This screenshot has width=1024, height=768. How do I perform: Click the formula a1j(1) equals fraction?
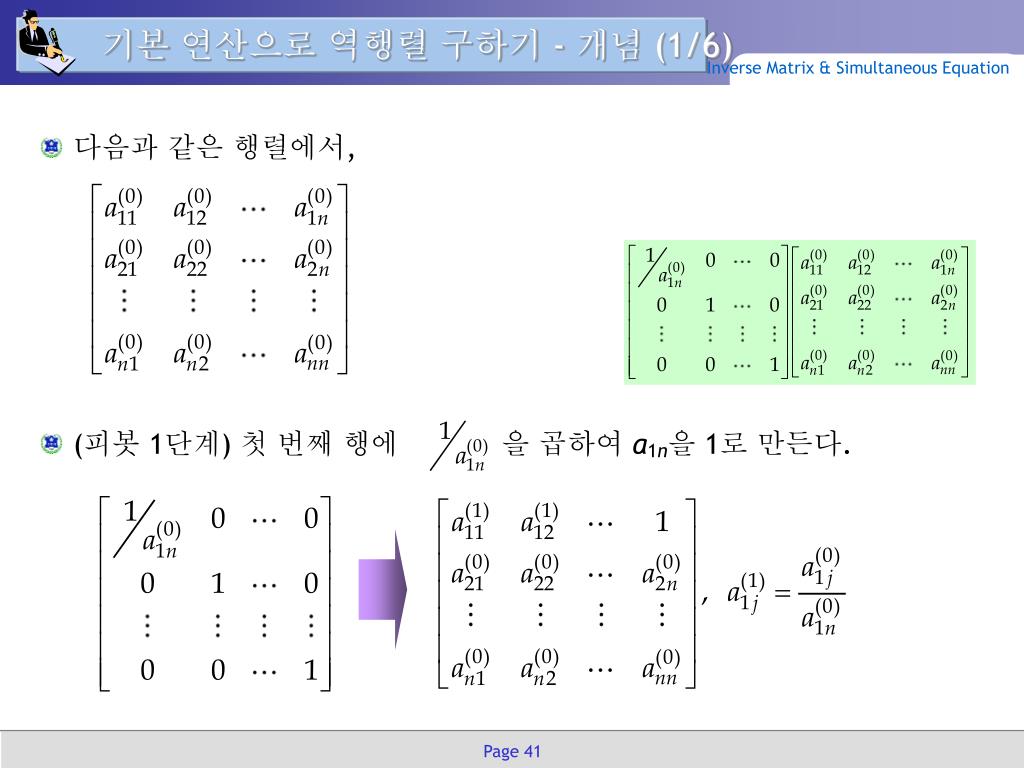click(786, 593)
